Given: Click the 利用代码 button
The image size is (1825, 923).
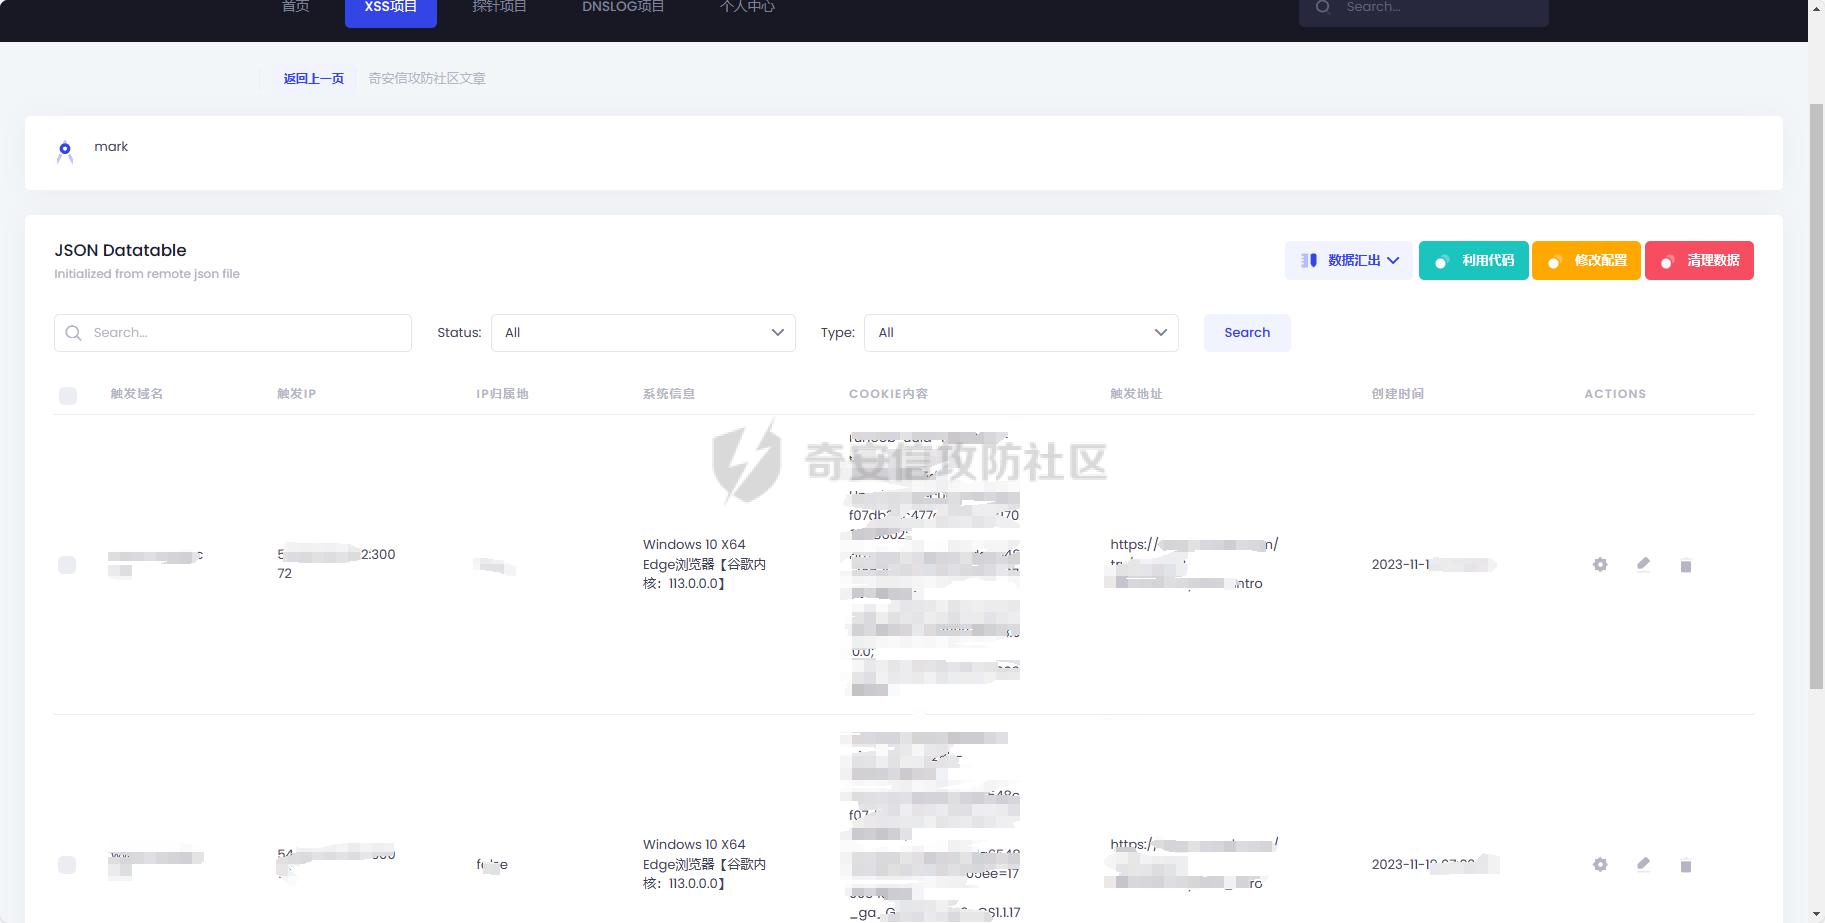Looking at the screenshot, I should click(x=1473, y=261).
